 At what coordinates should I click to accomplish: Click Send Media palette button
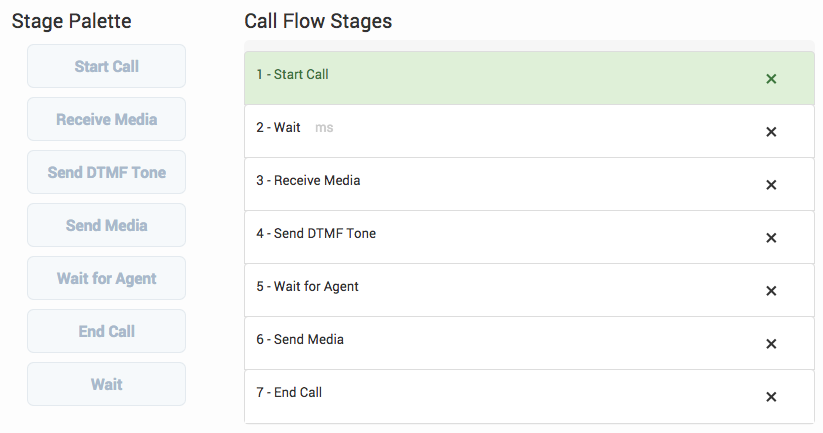coord(106,225)
